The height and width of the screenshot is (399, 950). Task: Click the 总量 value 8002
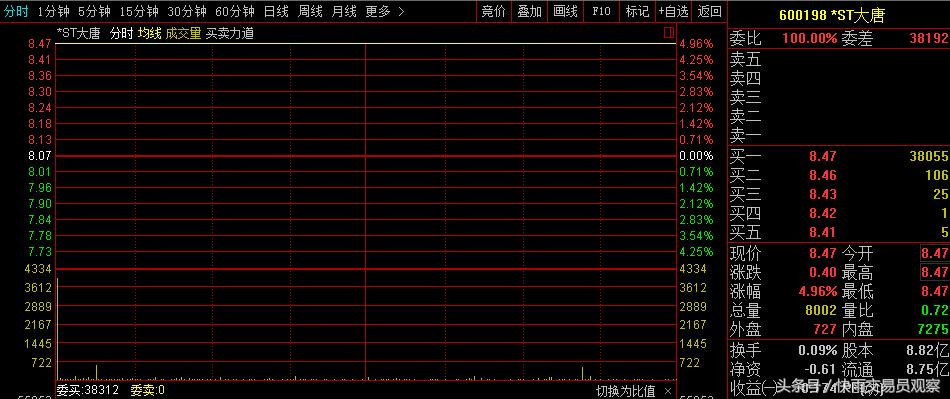tap(822, 311)
